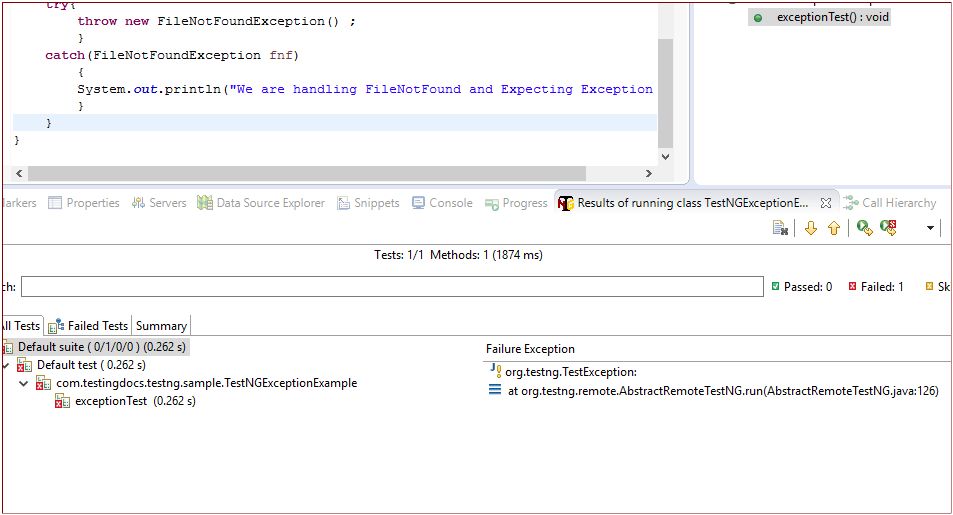Screen dimensions: 953x515
Task: Switch to the All Tests tab
Action: pos(22,326)
